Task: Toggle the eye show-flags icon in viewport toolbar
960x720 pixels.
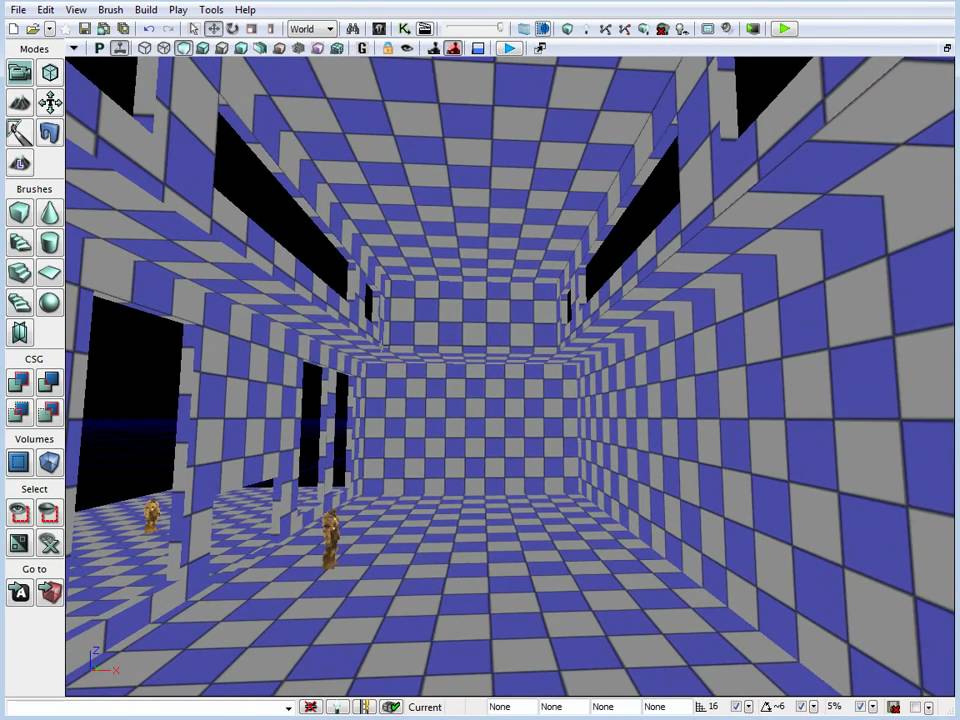Action: pyautogui.click(x=407, y=48)
